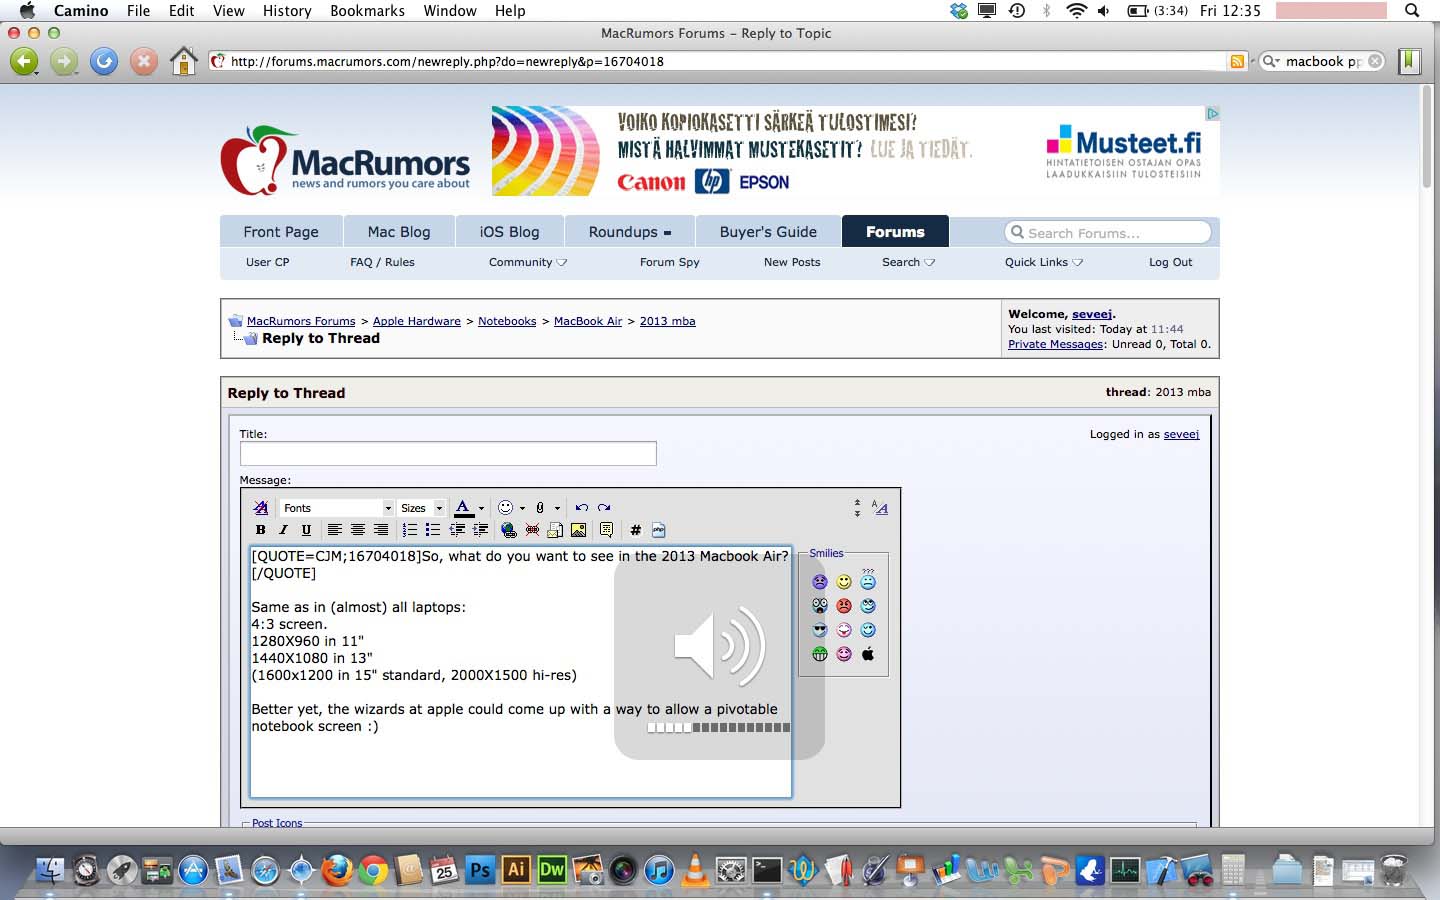Switch to the Mac Blog tab
The image size is (1440, 900).
tap(399, 232)
